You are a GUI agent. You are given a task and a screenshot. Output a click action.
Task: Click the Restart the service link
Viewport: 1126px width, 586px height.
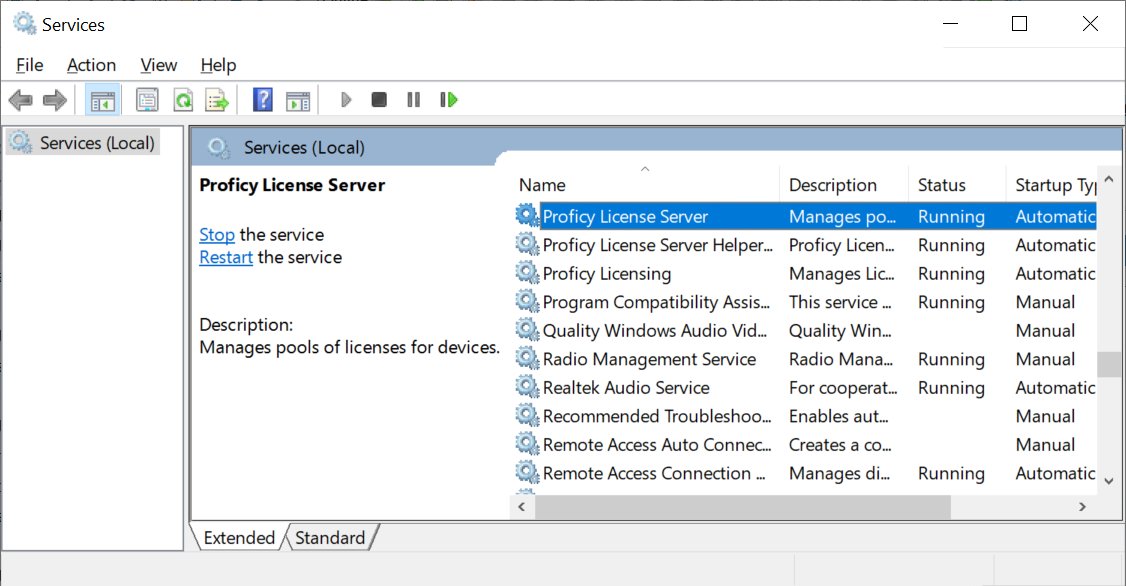[226, 257]
